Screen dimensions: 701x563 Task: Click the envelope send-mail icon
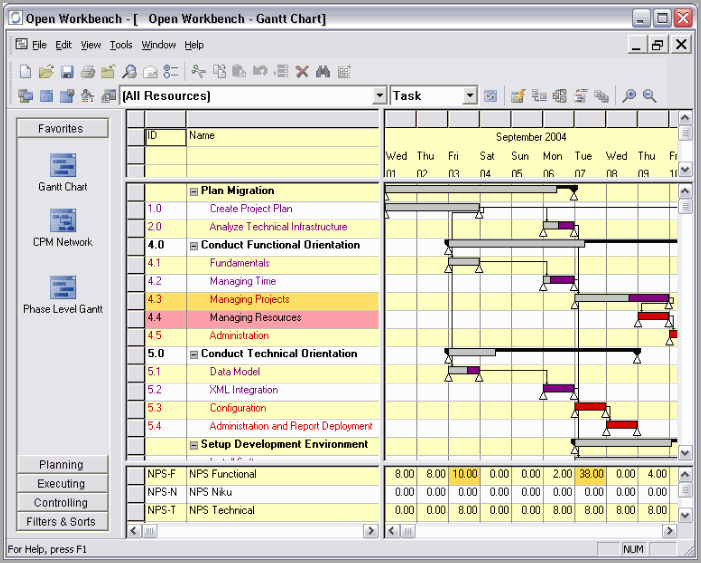click(150, 72)
